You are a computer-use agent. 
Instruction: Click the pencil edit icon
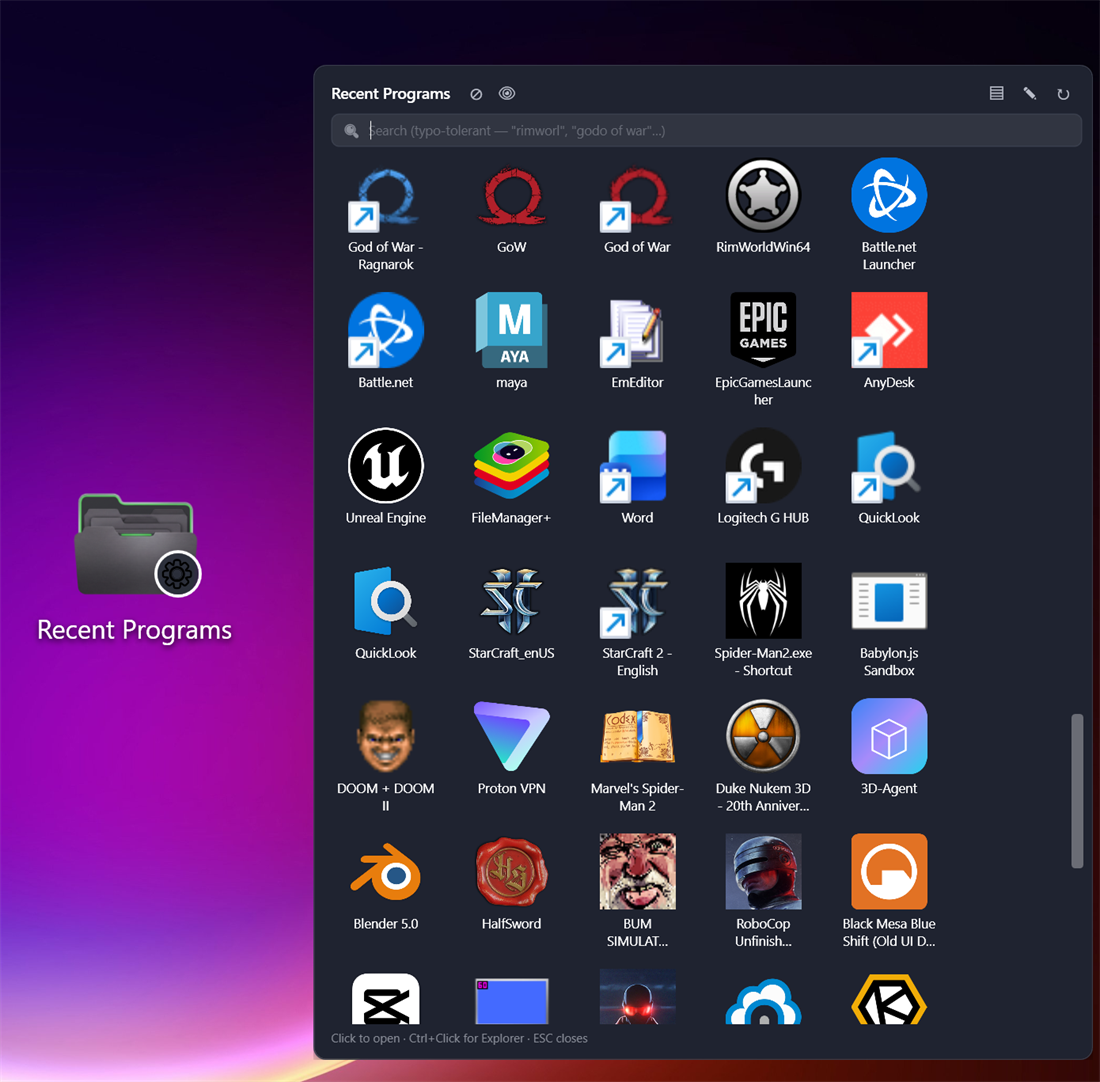point(1029,93)
